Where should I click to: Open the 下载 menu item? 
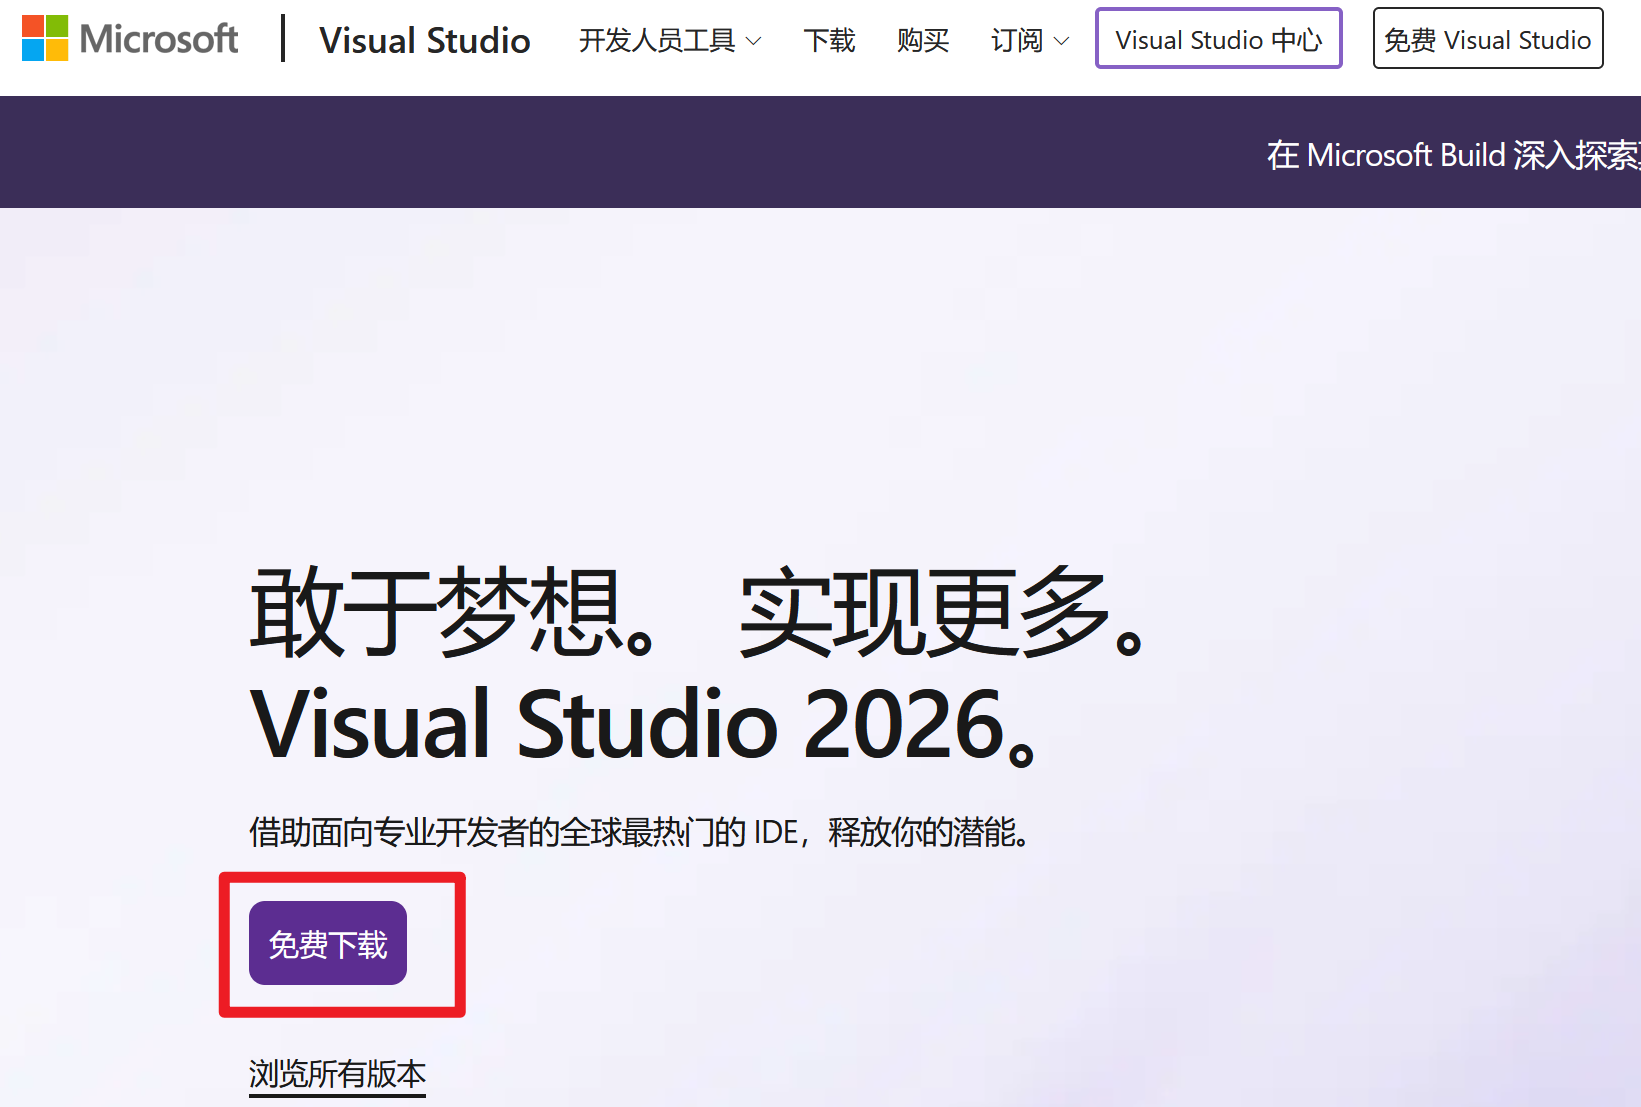[829, 40]
